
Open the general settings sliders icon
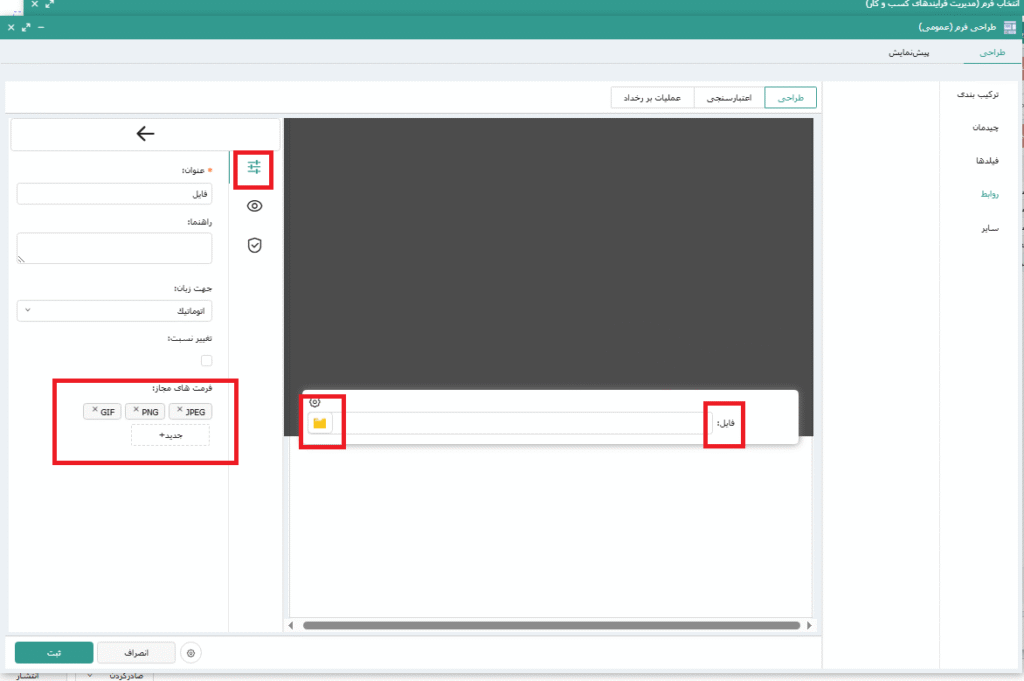(x=254, y=167)
